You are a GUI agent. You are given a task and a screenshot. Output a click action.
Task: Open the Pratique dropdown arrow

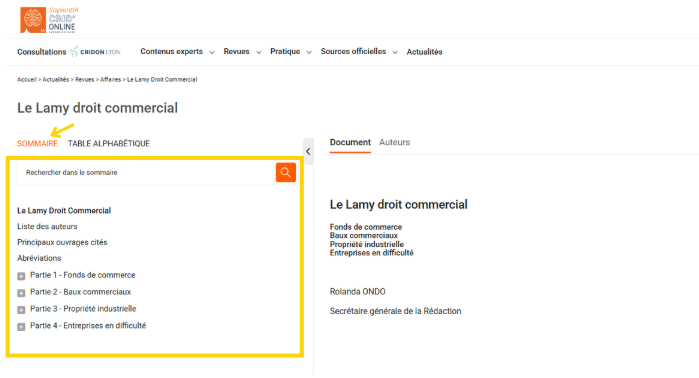309,52
